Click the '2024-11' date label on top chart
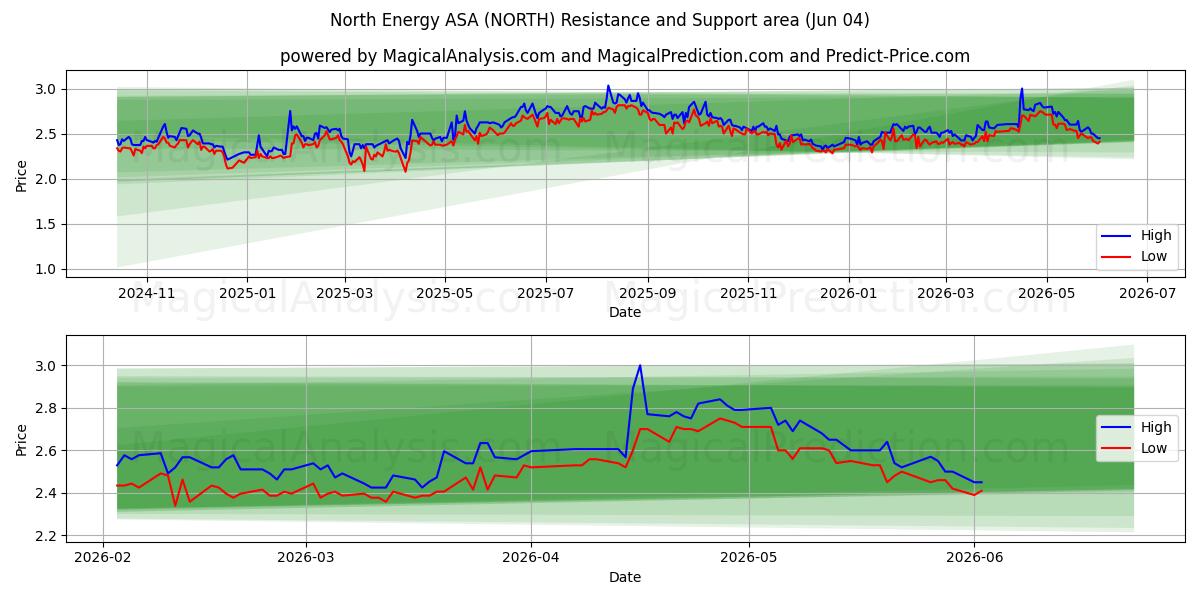Viewport: 1200px width, 600px height. click(x=147, y=294)
